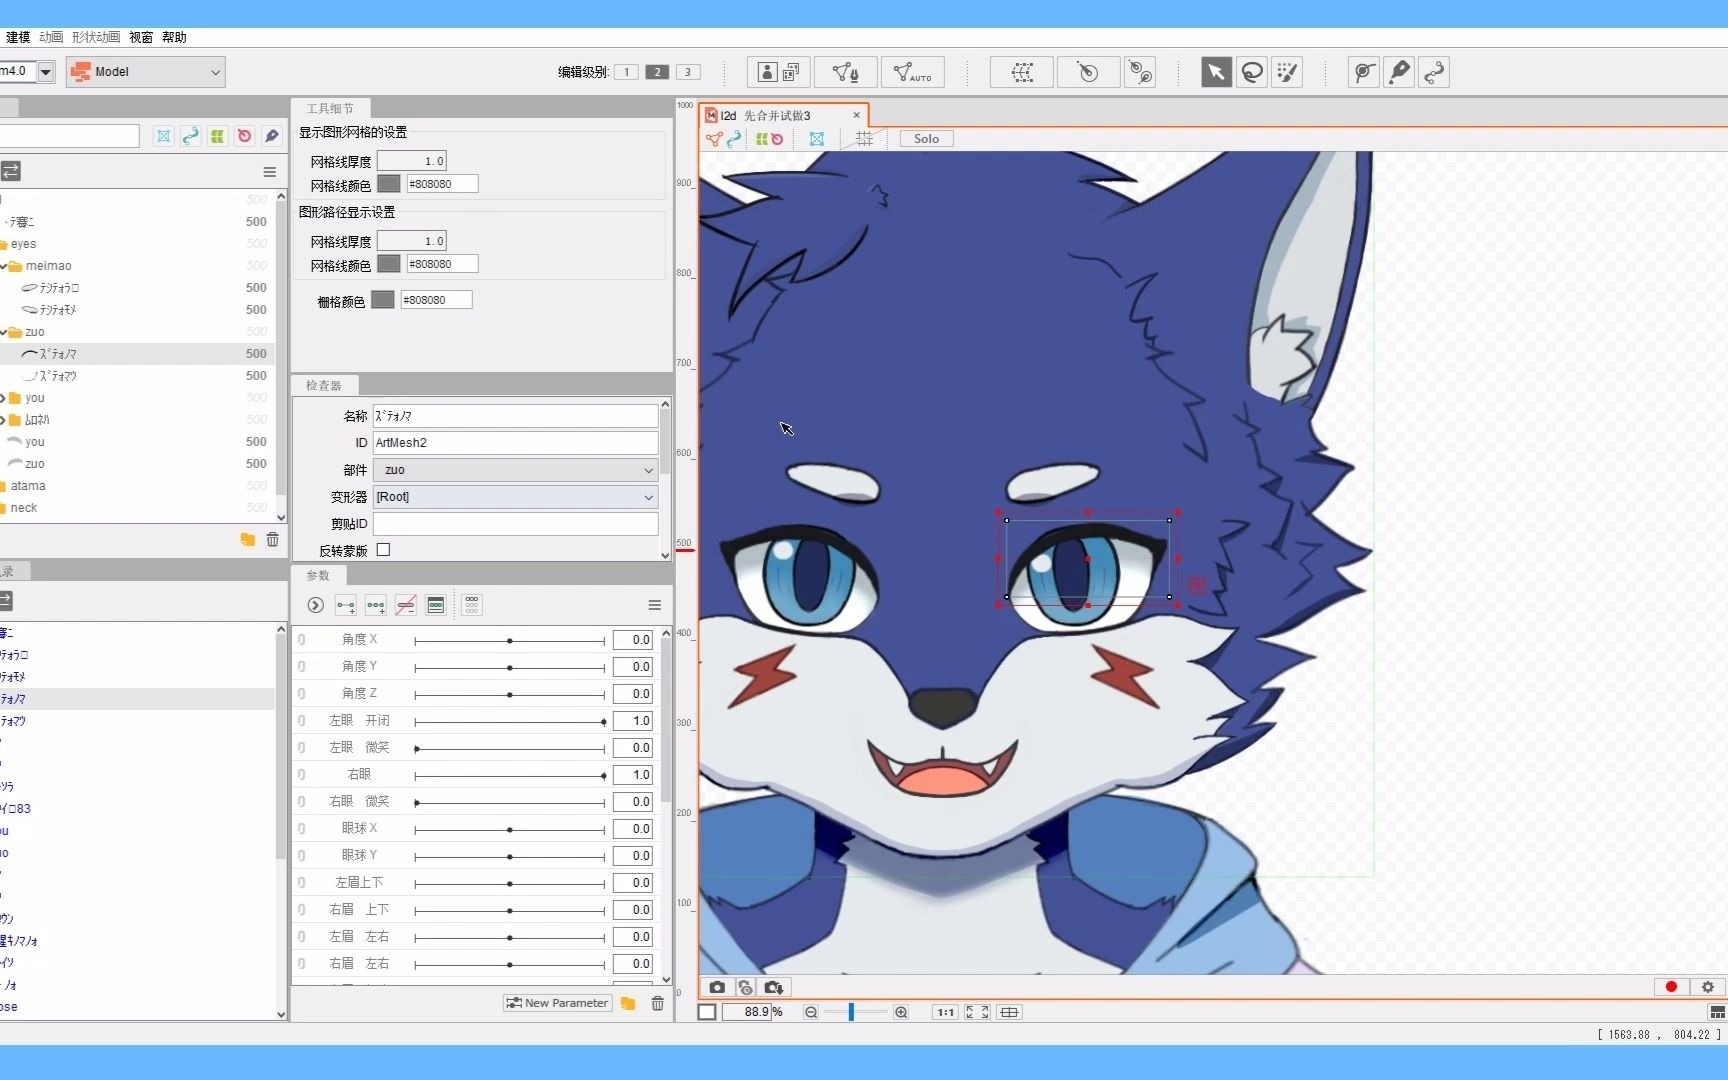Toggle the canvas grid display icon
The image size is (1728, 1080).
(864, 139)
